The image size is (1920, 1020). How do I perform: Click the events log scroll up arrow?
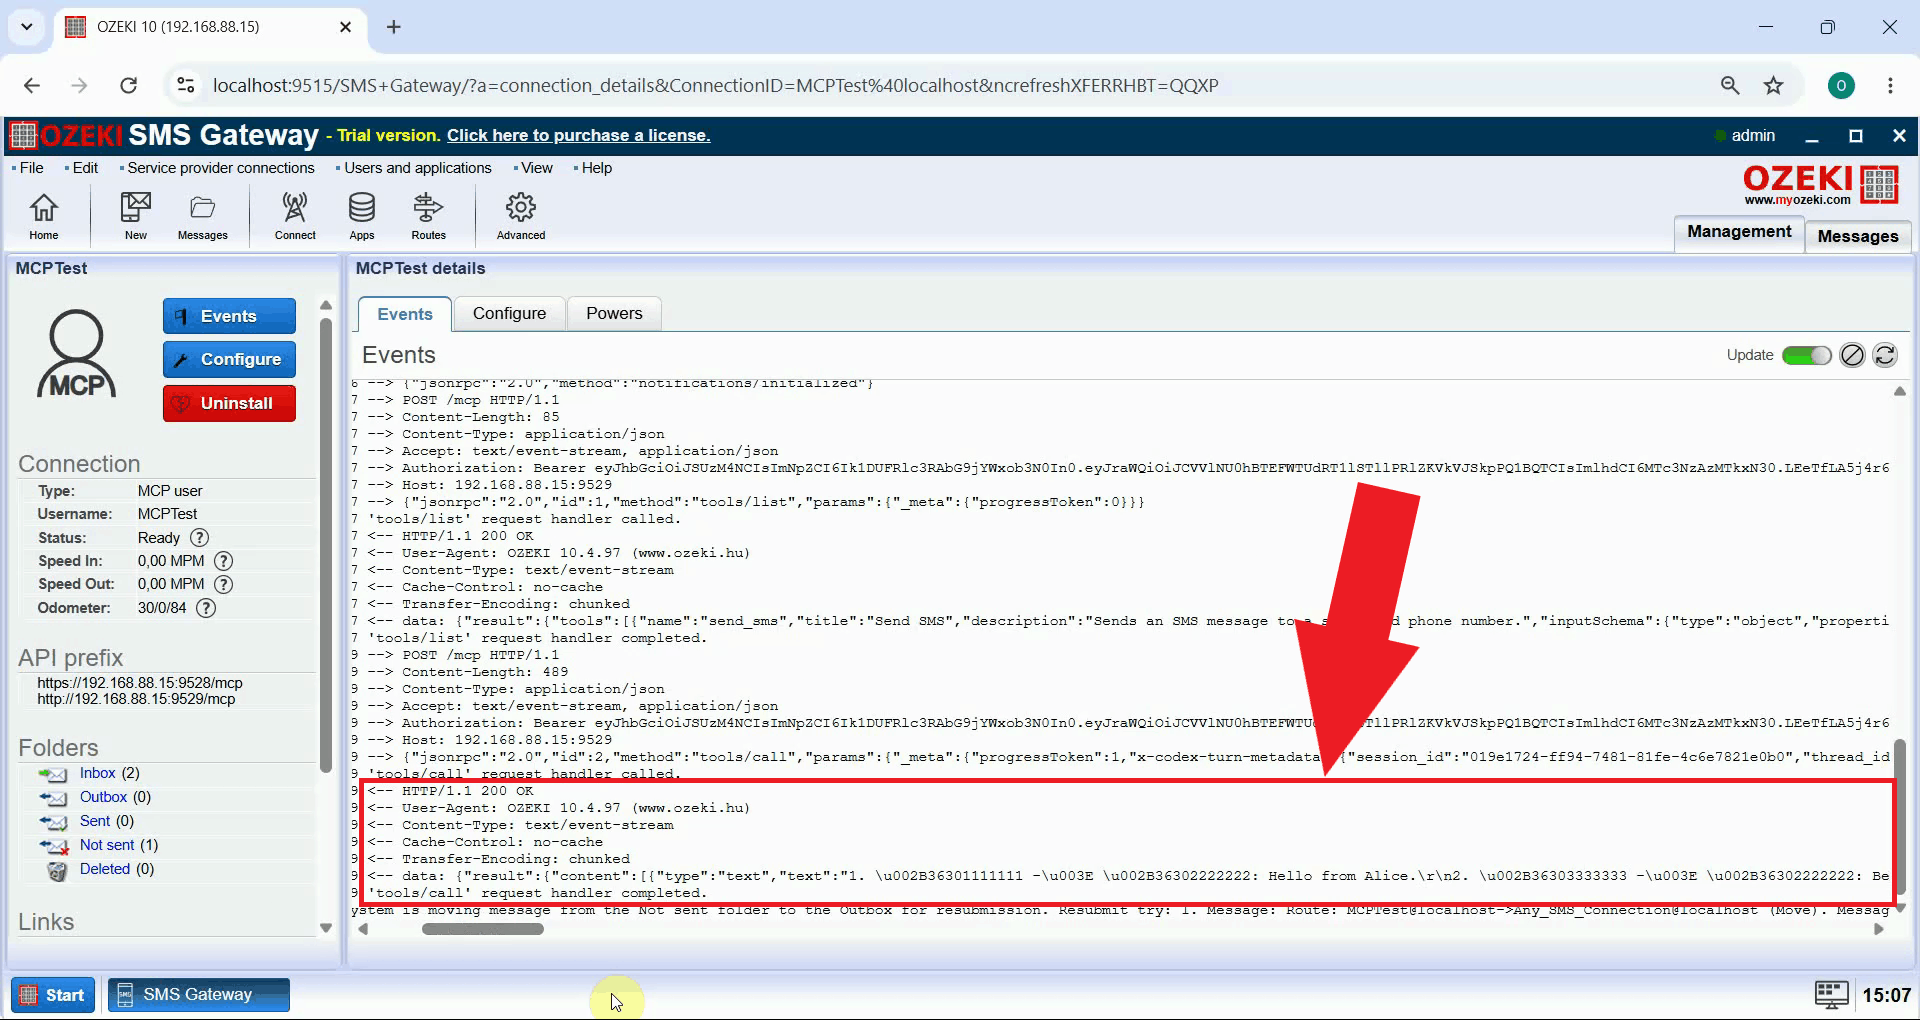tap(1899, 391)
